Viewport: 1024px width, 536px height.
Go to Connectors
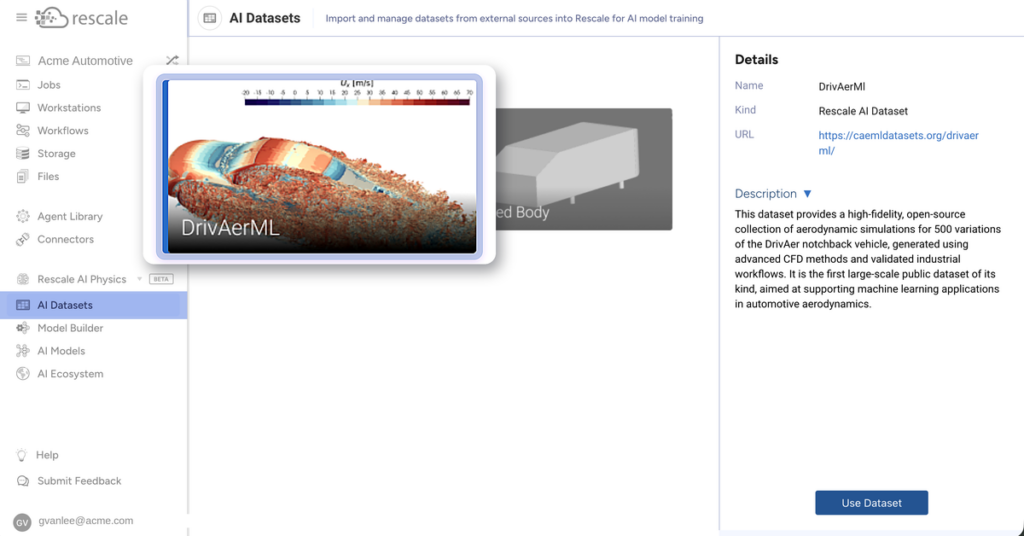click(65, 239)
